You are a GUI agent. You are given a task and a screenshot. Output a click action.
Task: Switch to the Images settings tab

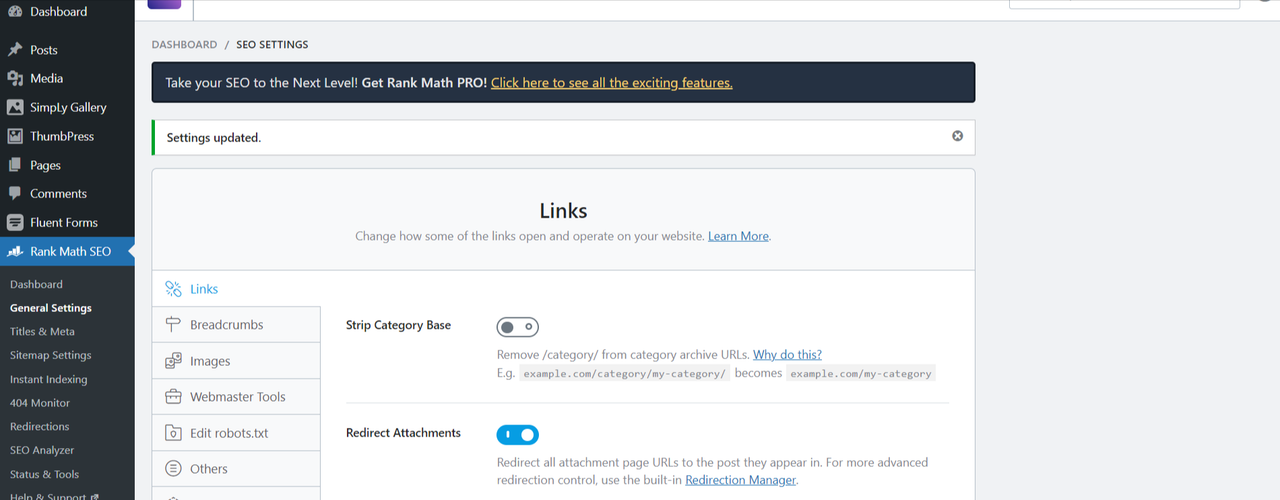coord(236,361)
